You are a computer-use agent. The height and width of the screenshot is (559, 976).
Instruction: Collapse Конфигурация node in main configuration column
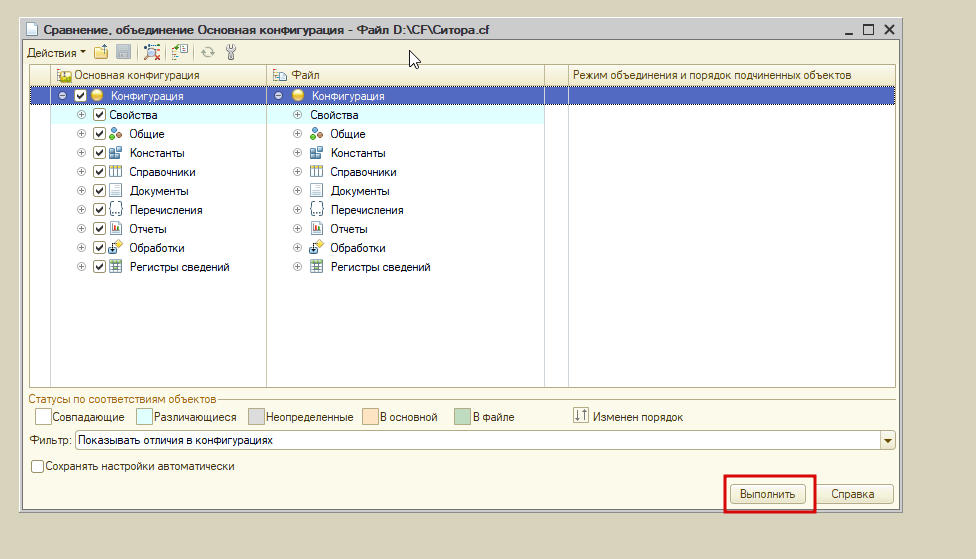click(62, 96)
